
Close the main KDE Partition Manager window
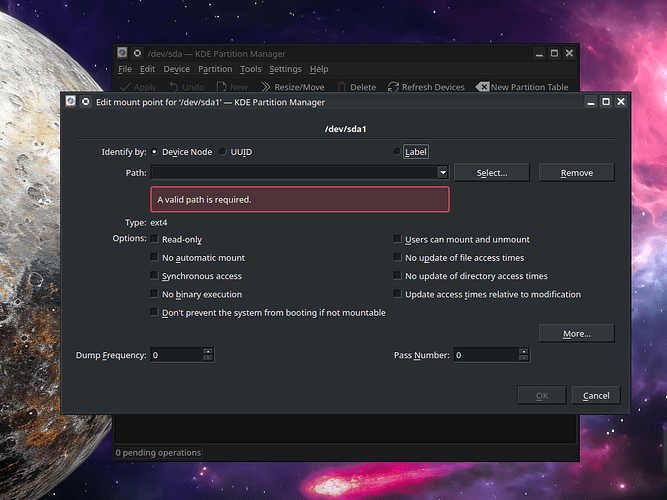(569, 53)
